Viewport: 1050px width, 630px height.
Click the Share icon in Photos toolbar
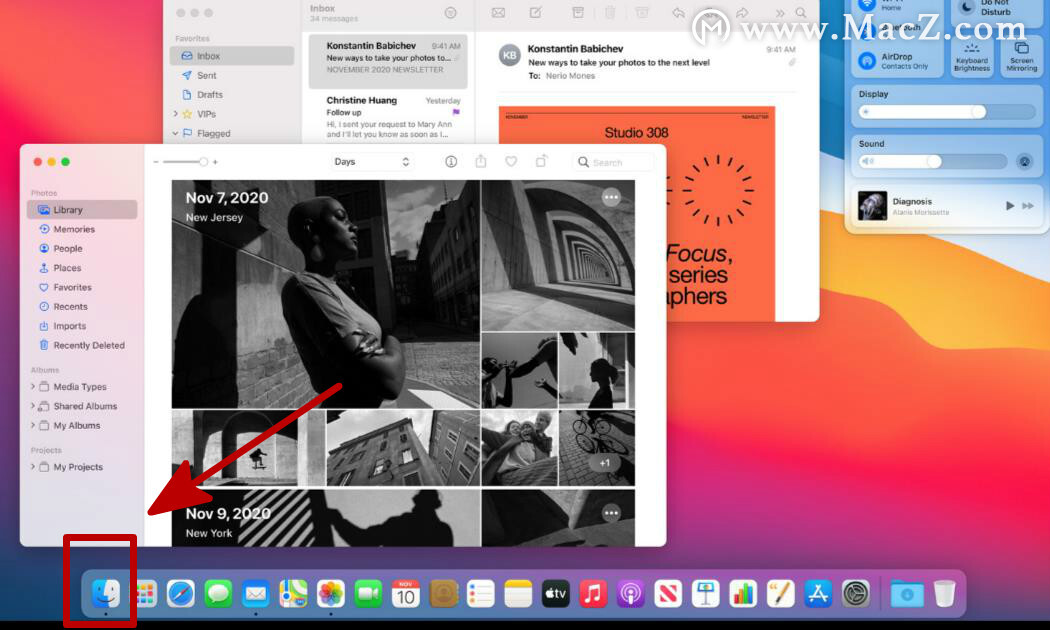click(x=481, y=162)
